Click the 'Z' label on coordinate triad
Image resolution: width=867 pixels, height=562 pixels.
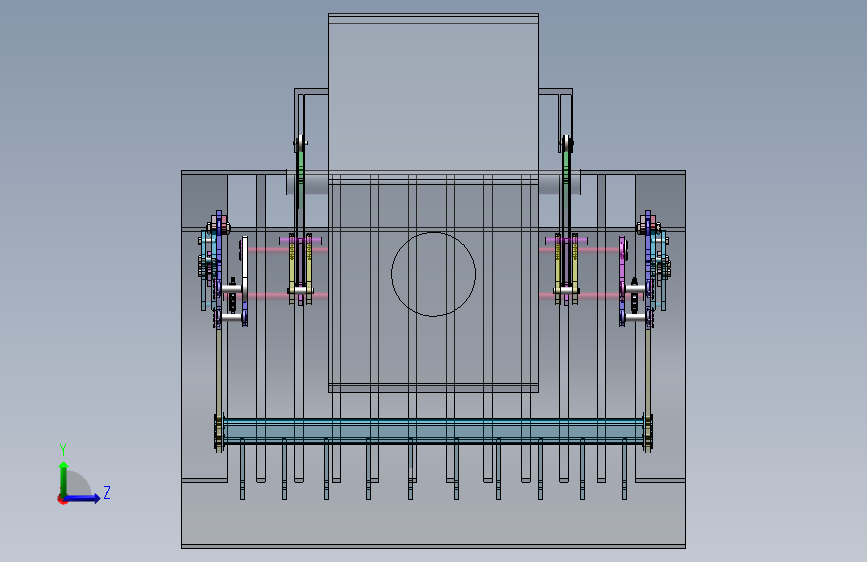pos(107,492)
